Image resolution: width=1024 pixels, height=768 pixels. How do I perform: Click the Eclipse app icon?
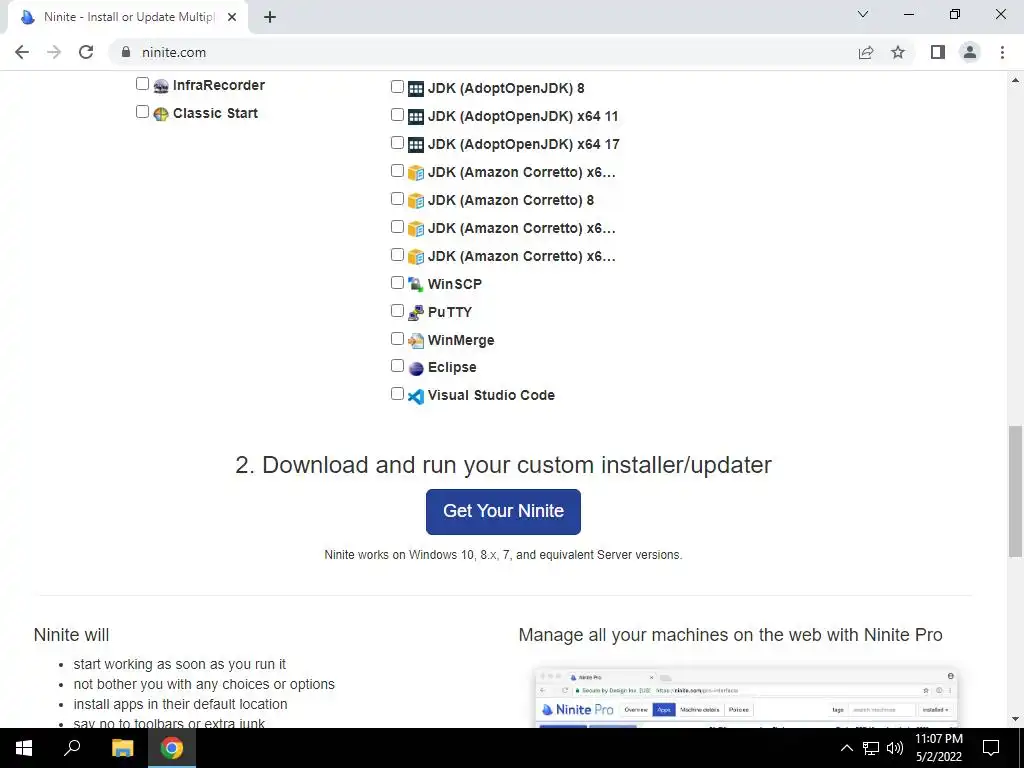pyautogui.click(x=415, y=368)
